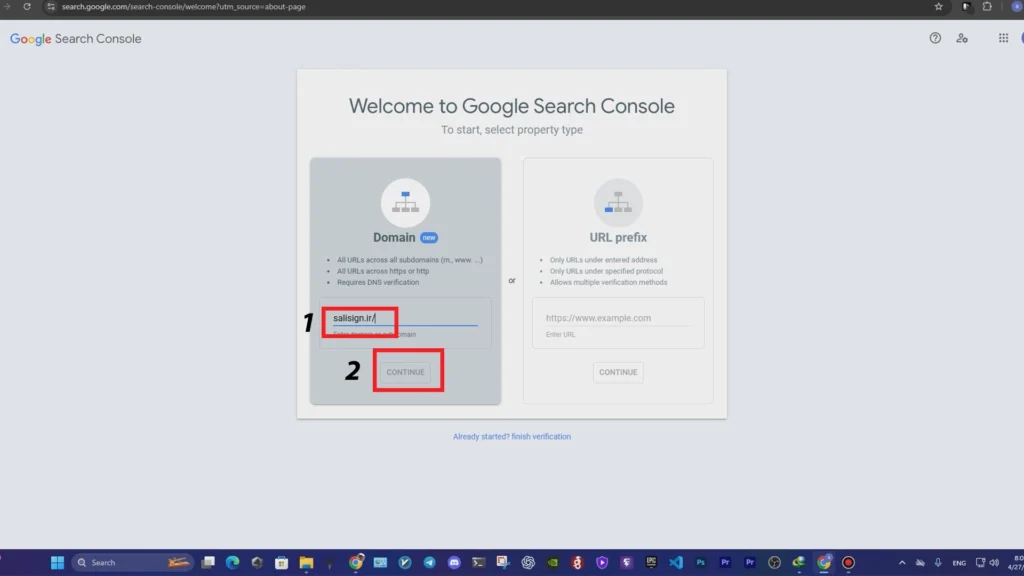Switch the ENG input language indicator
Image resolution: width=1024 pixels, height=576 pixels.
pyautogui.click(x=959, y=563)
